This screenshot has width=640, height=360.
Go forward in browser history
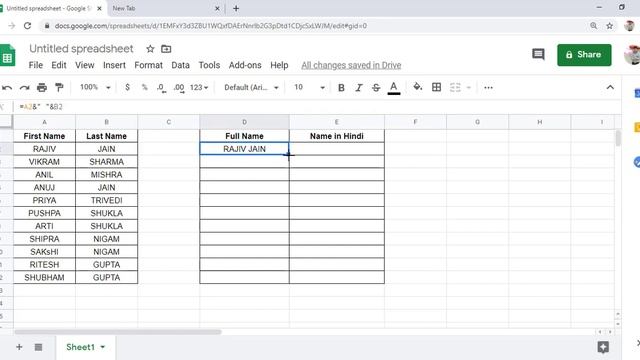pyautogui.click(x=11, y=26)
